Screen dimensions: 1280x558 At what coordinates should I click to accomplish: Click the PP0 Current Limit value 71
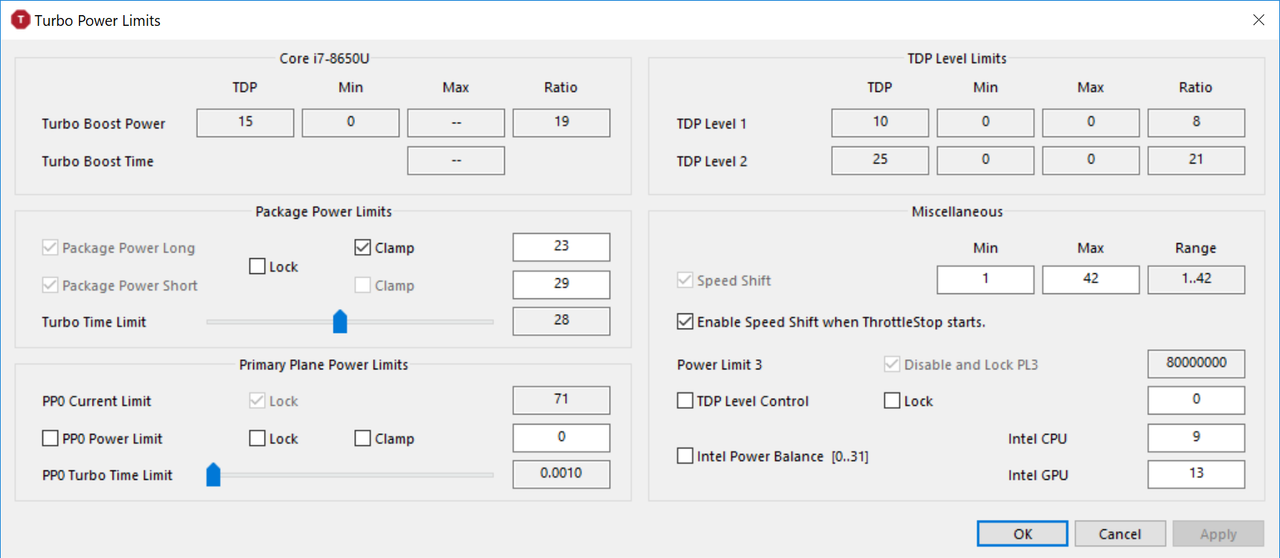561,400
